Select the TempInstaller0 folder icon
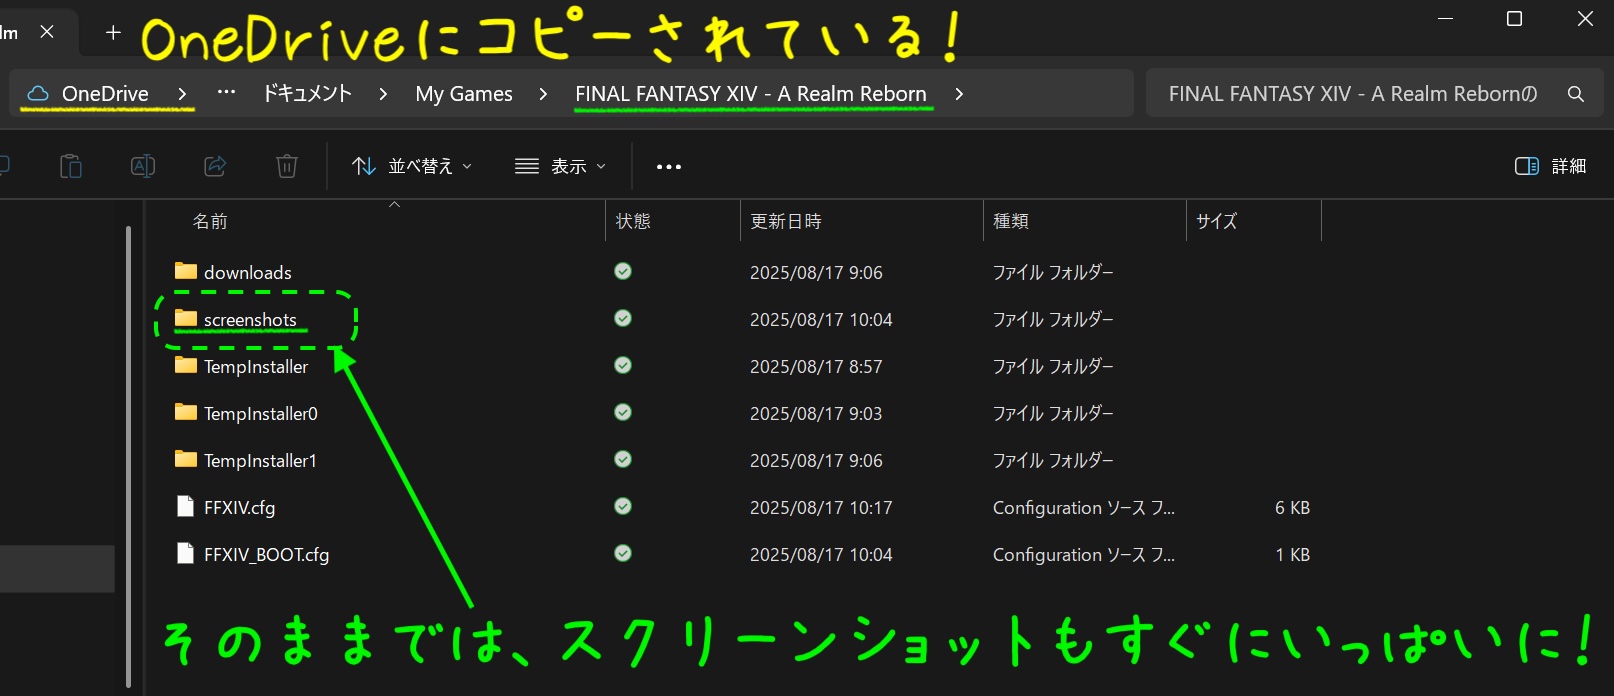This screenshot has width=1614, height=696. [186, 412]
